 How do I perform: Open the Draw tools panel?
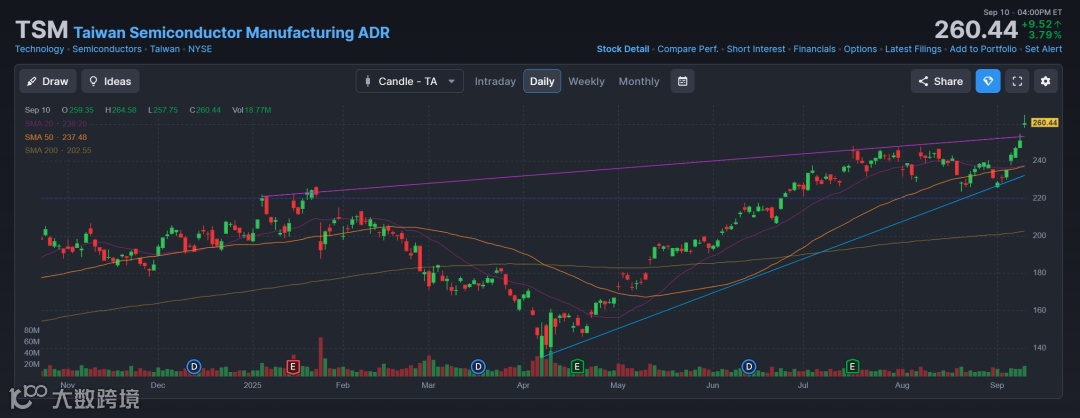[47, 81]
